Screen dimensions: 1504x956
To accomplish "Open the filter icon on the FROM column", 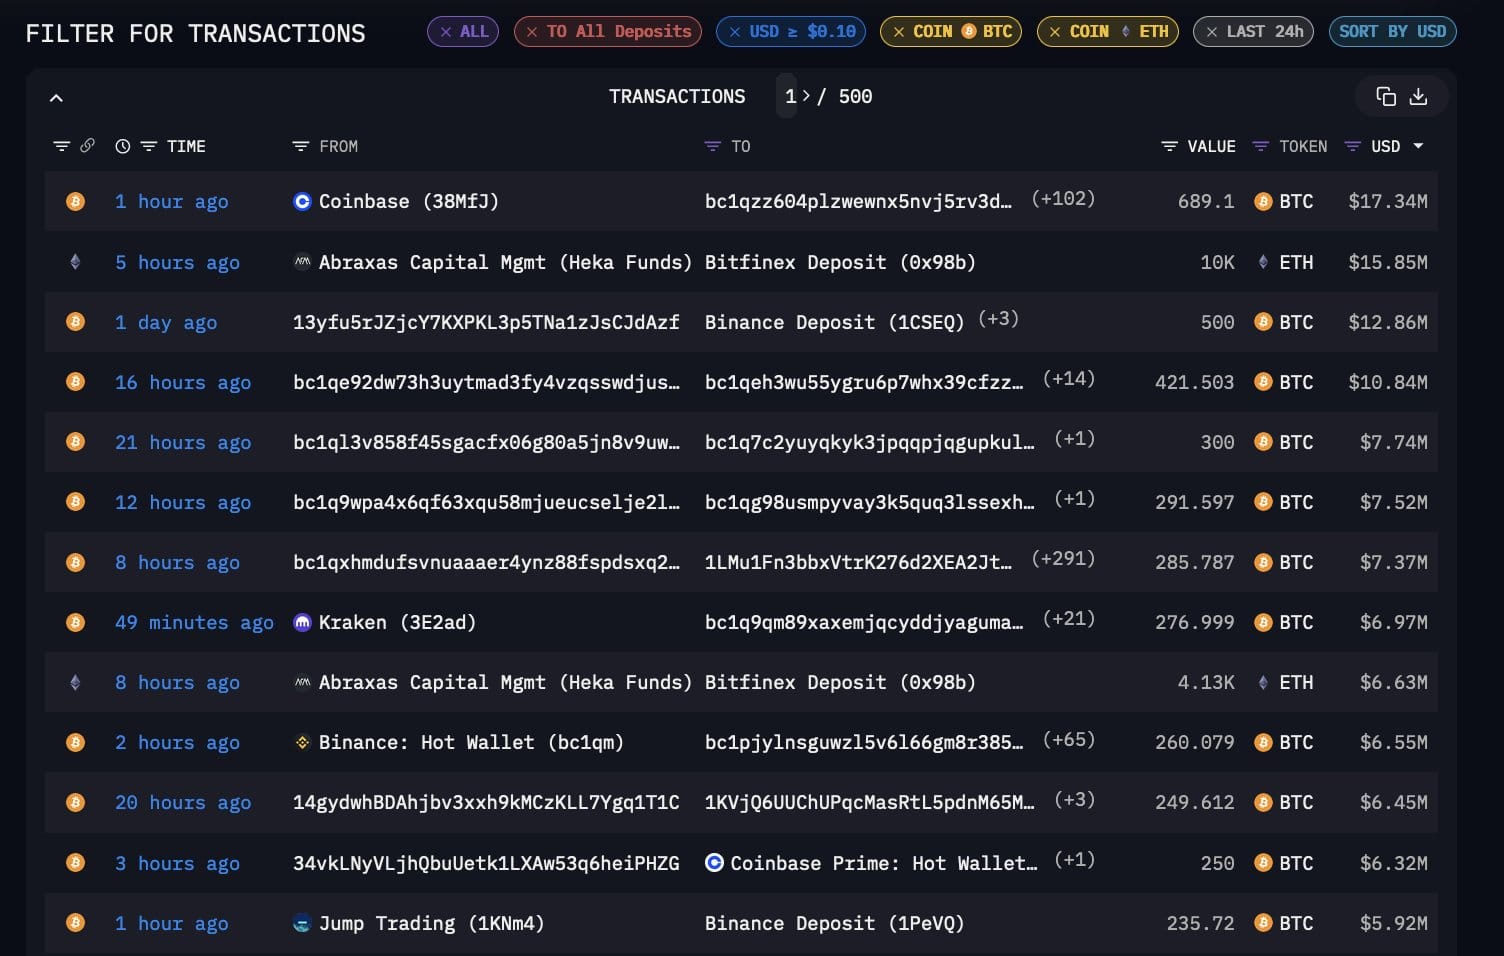I will coord(301,146).
